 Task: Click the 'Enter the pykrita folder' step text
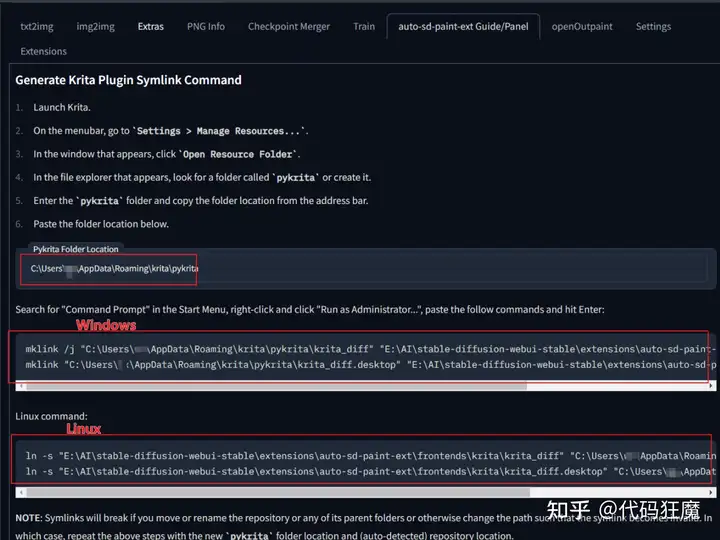tap(201, 201)
